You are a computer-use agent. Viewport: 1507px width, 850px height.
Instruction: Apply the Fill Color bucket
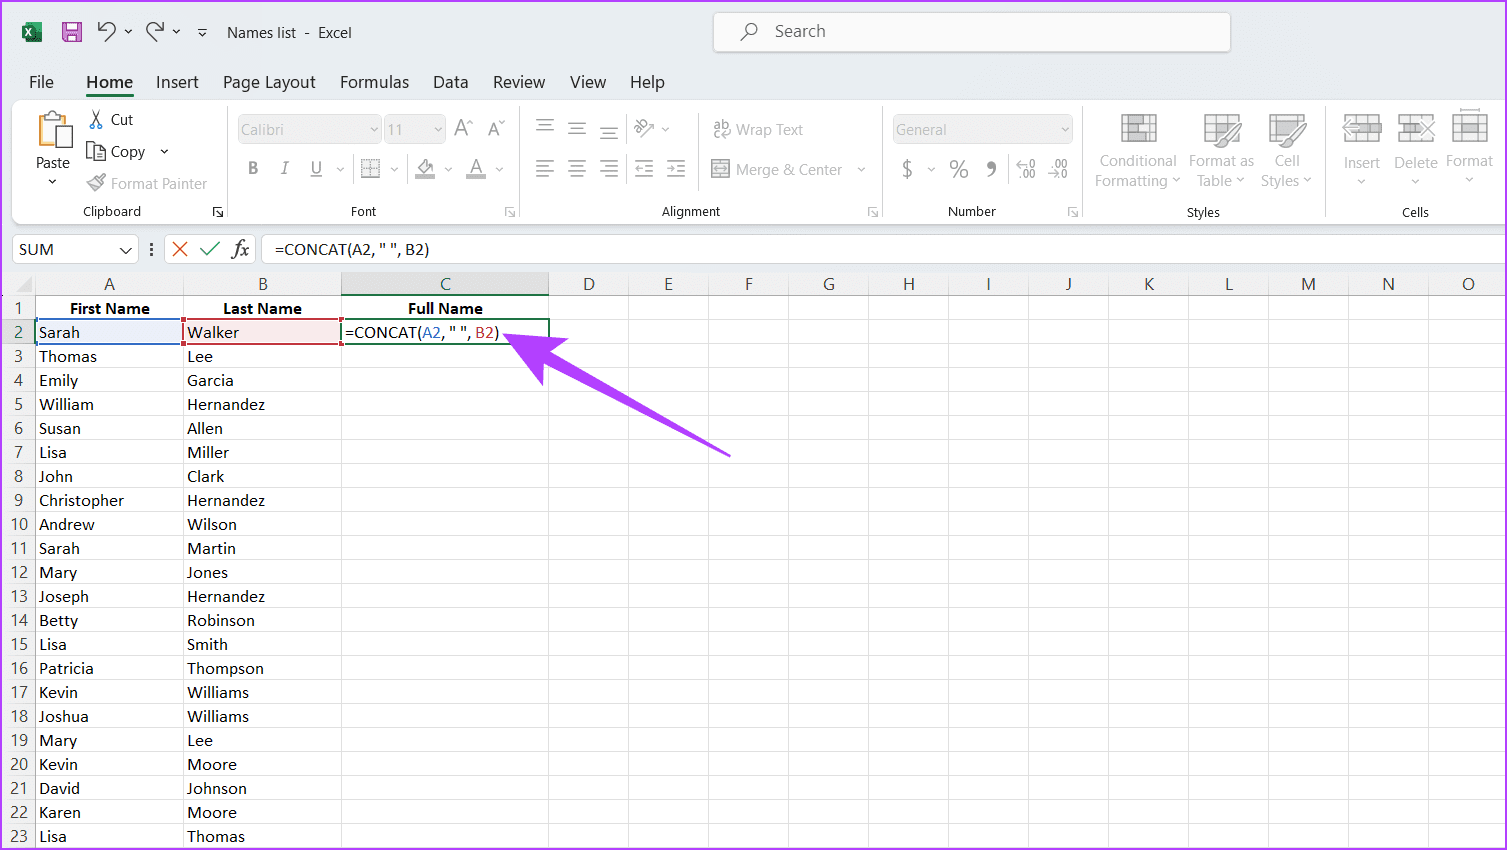click(x=425, y=169)
